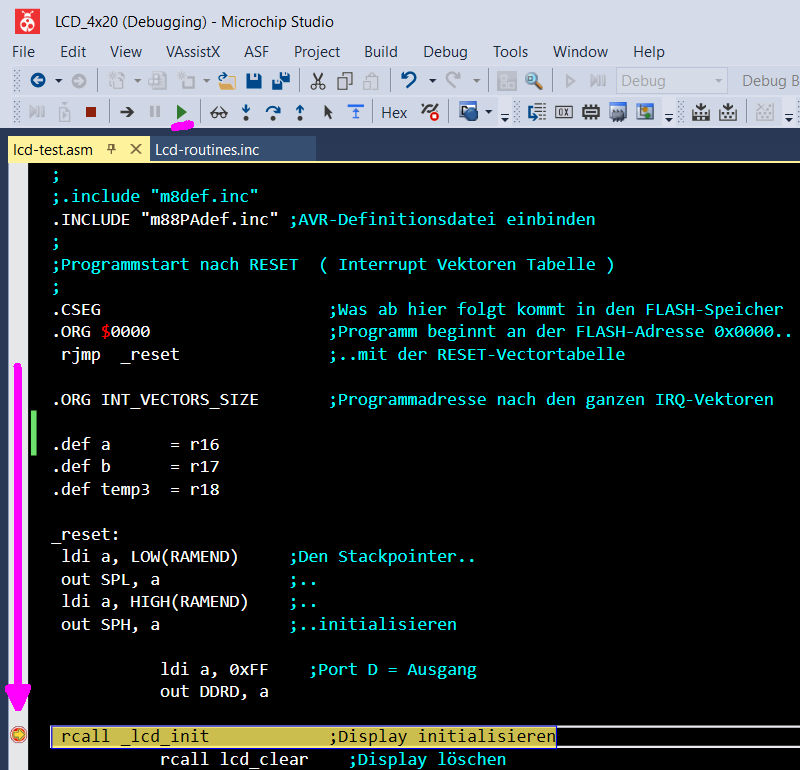Undo the last action
The width and height of the screenshot is (800, 770).
pos(409,81)
